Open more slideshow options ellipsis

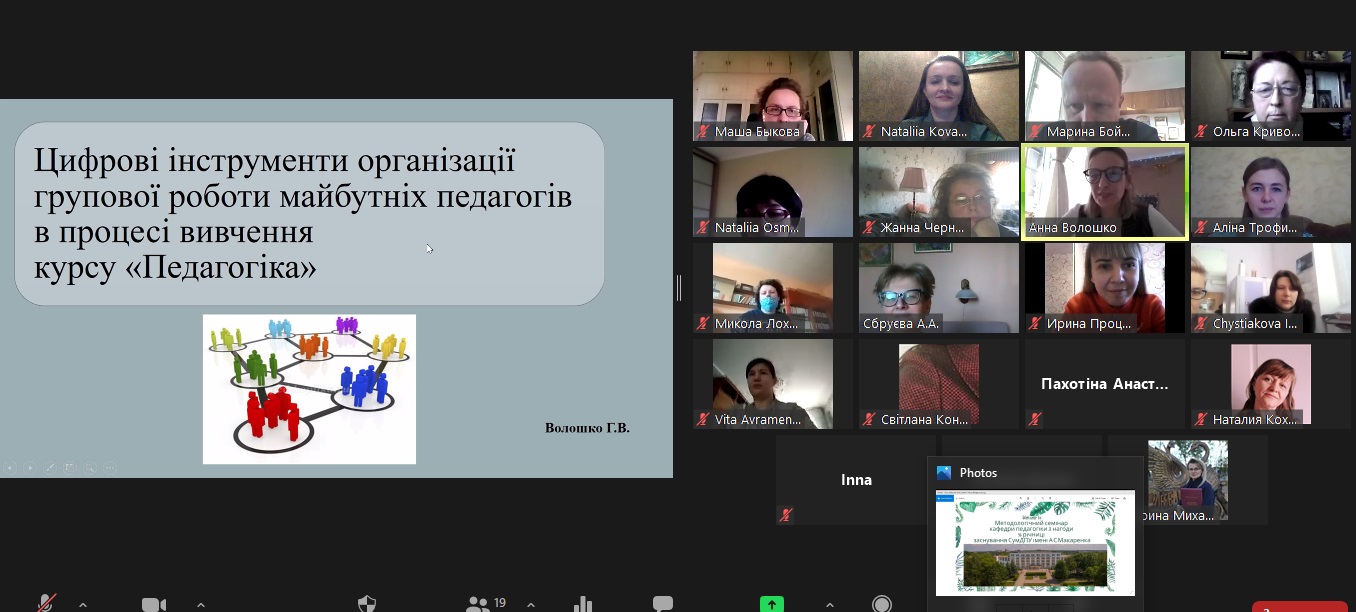tap(110, 467)
